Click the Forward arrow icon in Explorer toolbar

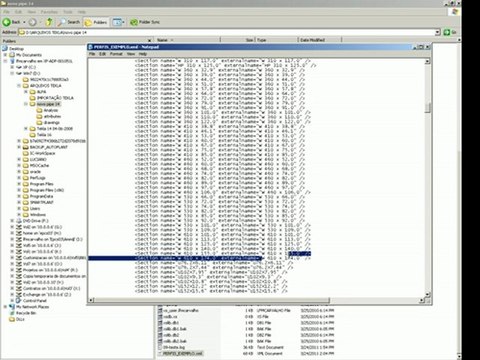point(32,22)
